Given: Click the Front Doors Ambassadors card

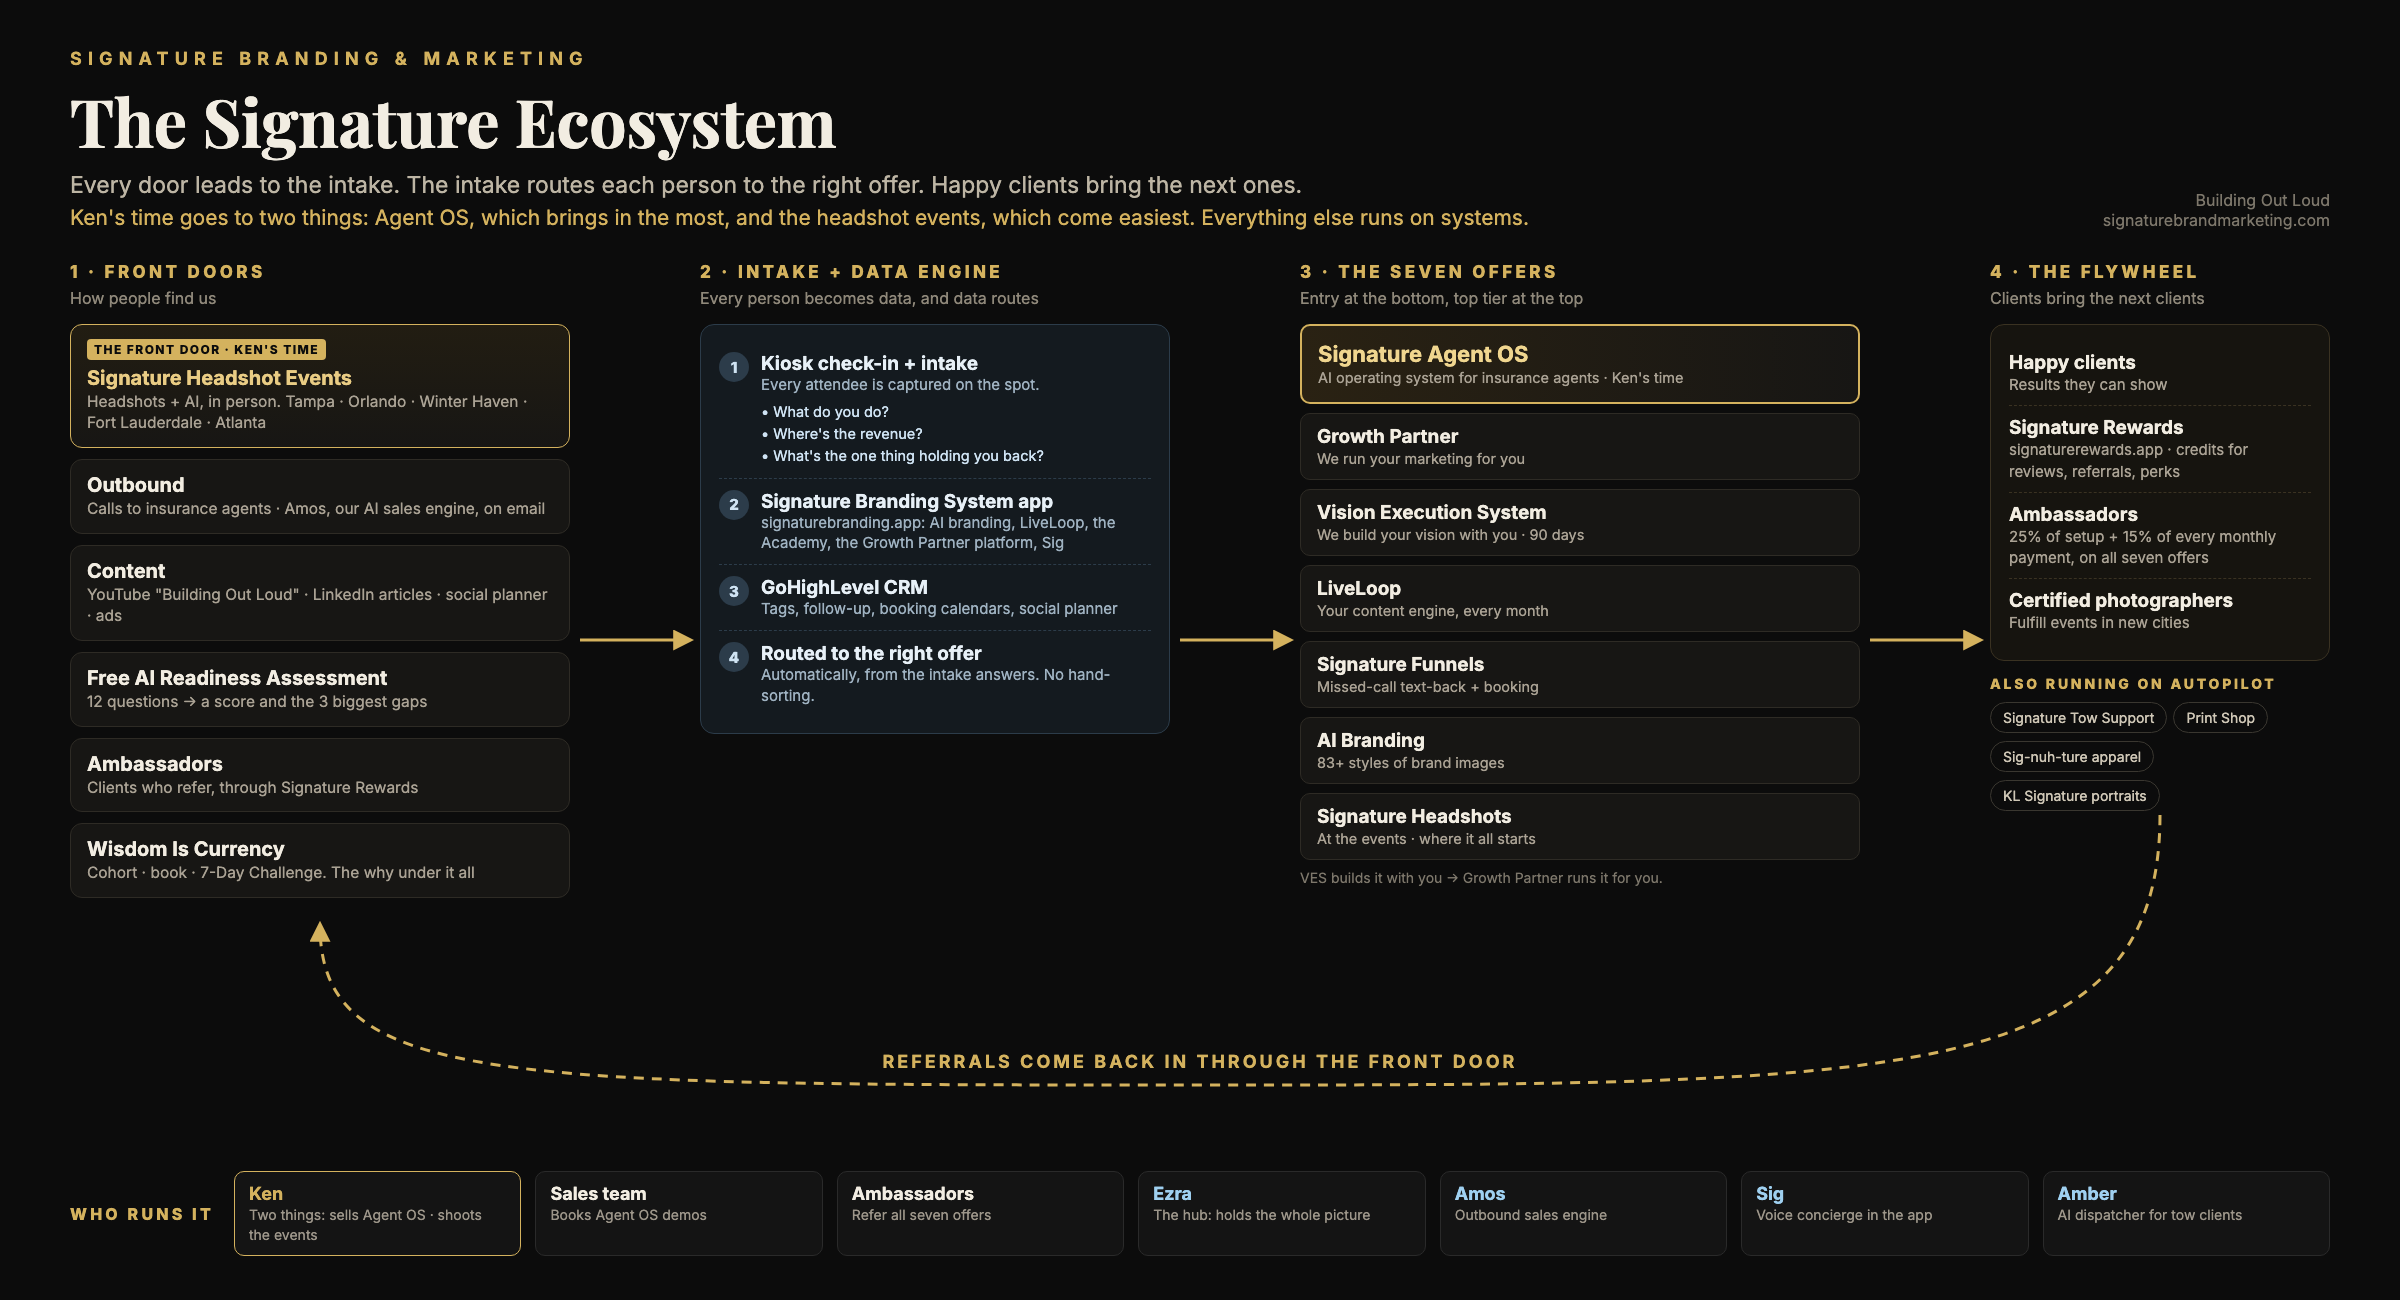Looking at the screenshot, I should (x=320, y=775).
